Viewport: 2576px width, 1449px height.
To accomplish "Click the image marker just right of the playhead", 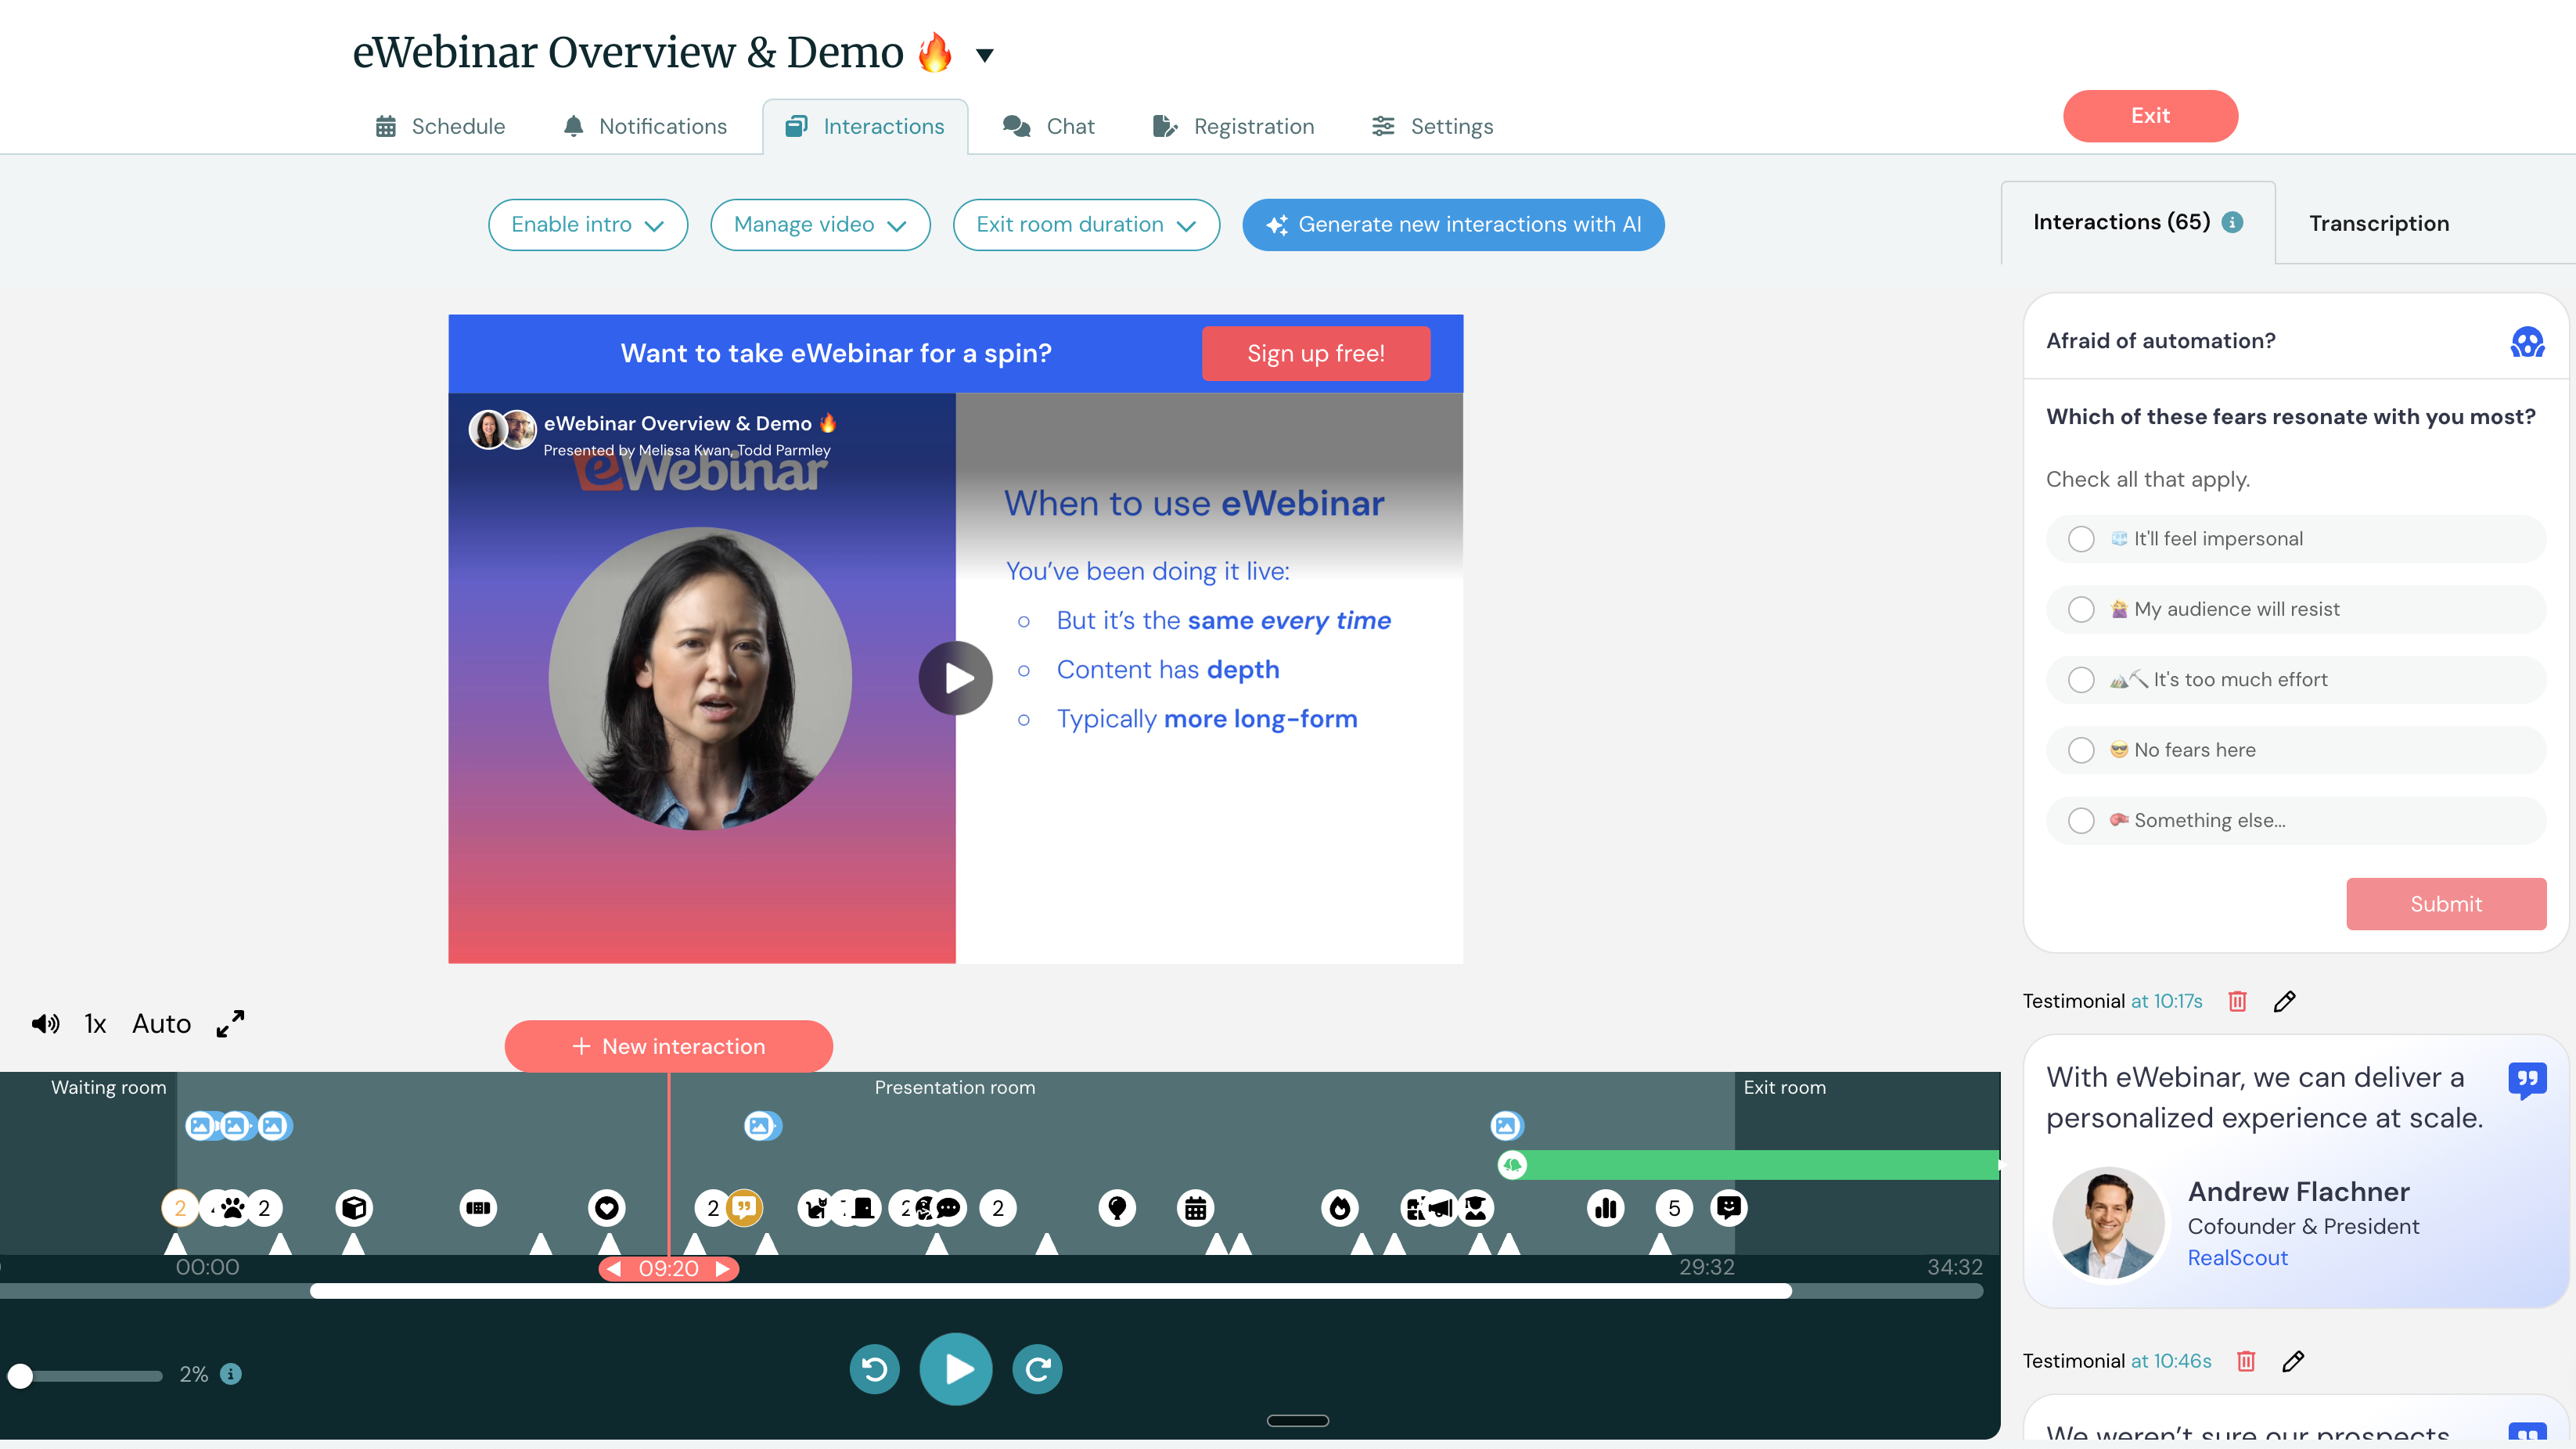I will click(761, 1126).
